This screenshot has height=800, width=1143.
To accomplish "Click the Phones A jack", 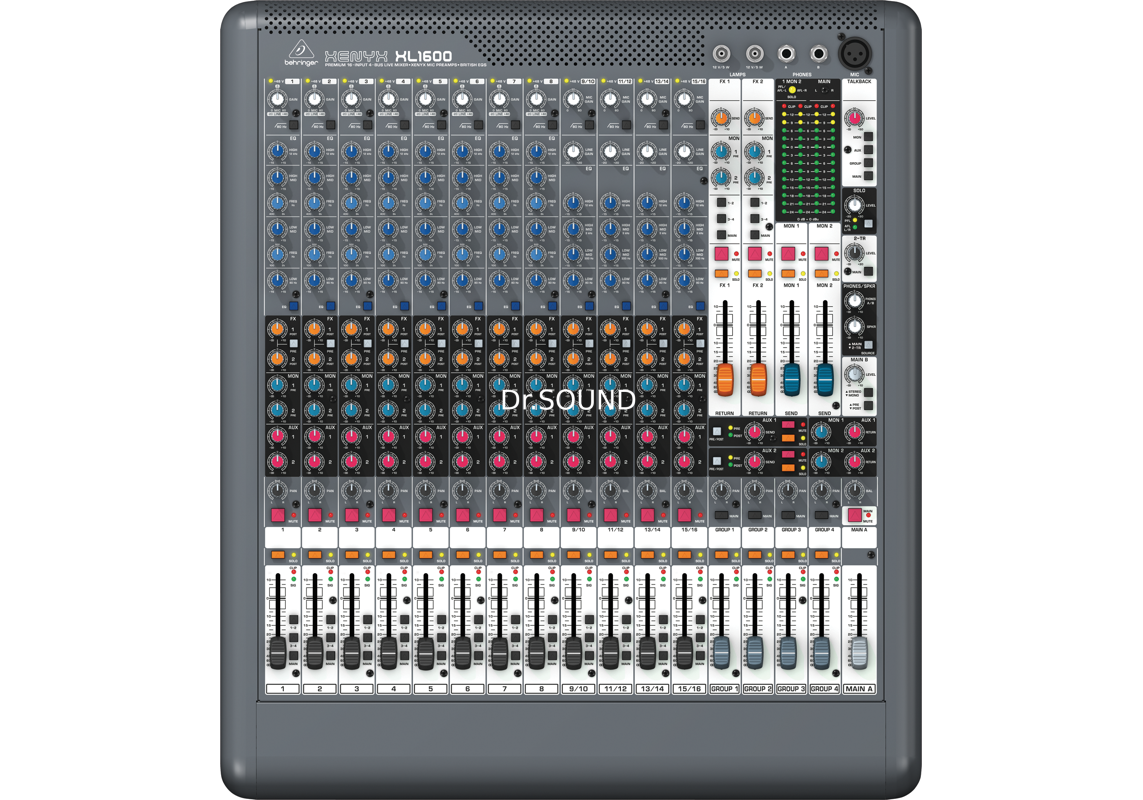I will 786,53.
